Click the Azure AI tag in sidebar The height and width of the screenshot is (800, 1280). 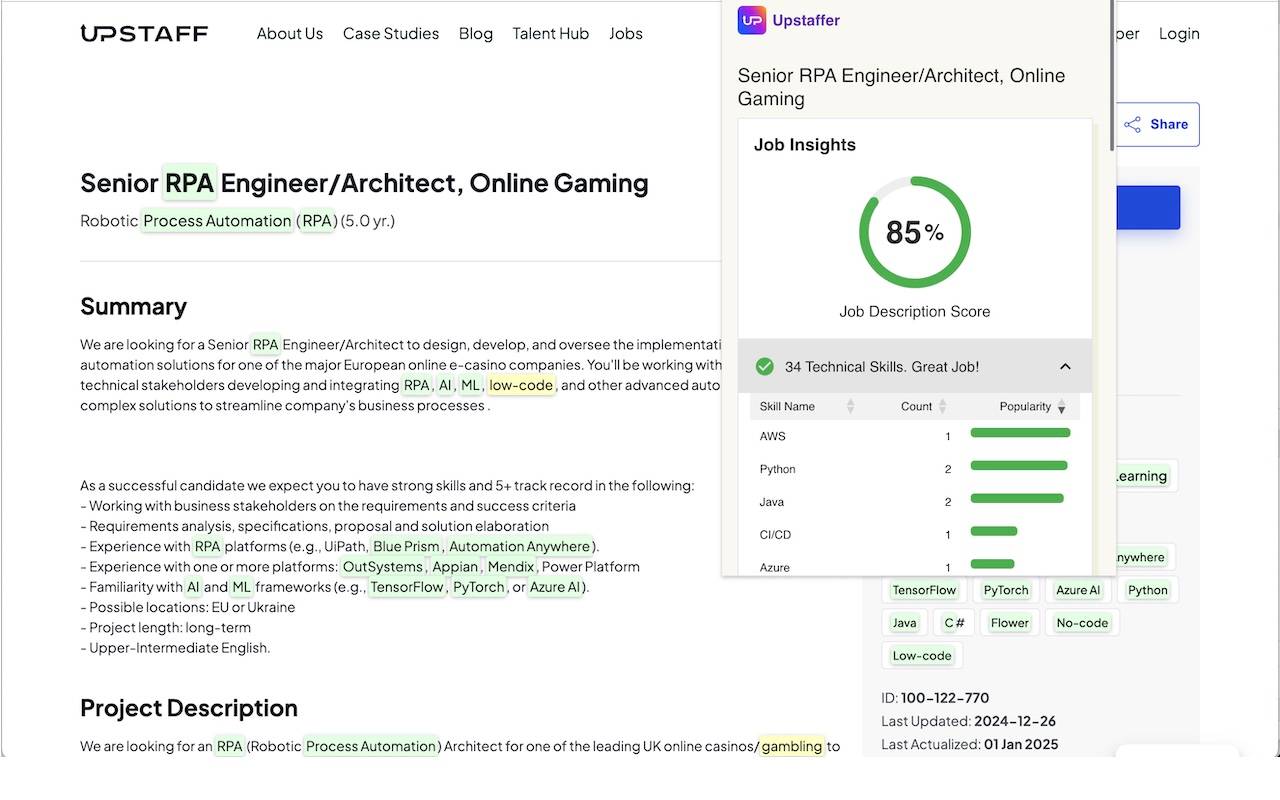(x=1078, y=590)
